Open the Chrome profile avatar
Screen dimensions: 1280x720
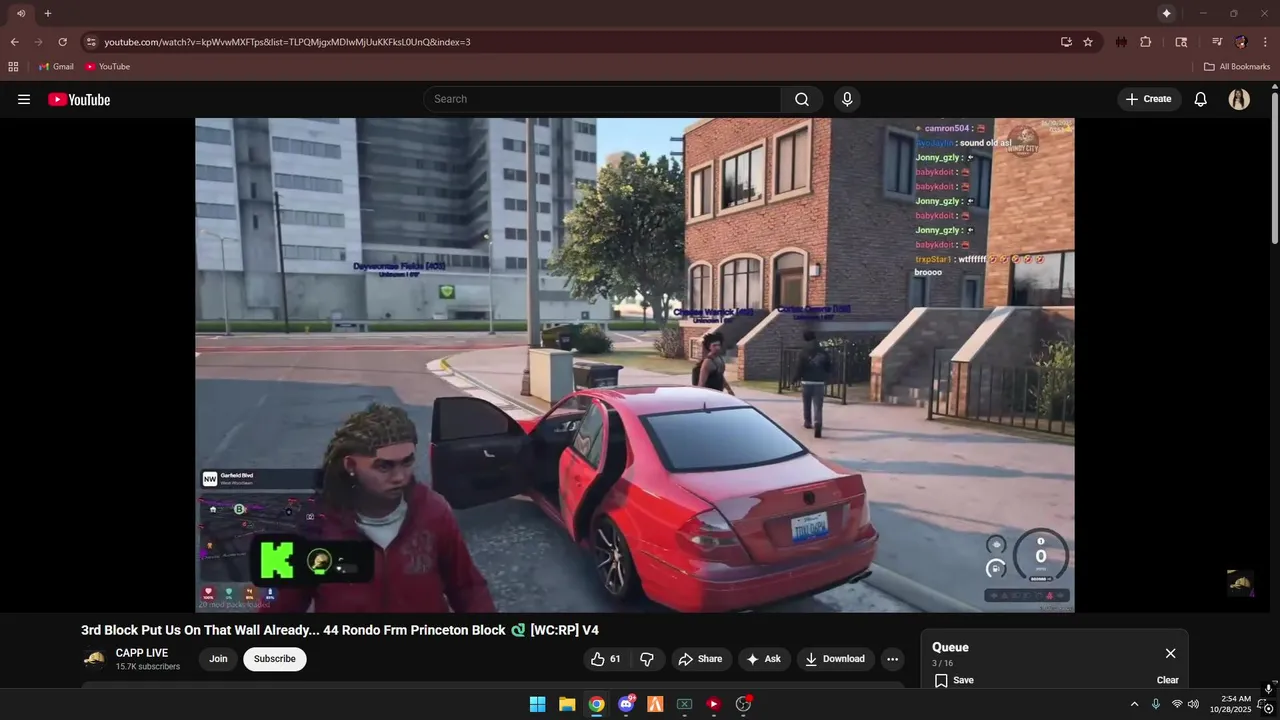(1241, 42)
